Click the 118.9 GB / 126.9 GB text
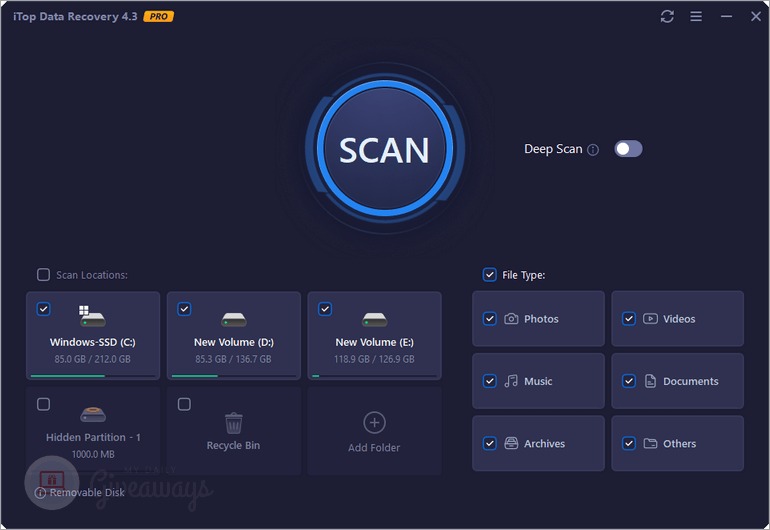770x530 pixels. 374,359
